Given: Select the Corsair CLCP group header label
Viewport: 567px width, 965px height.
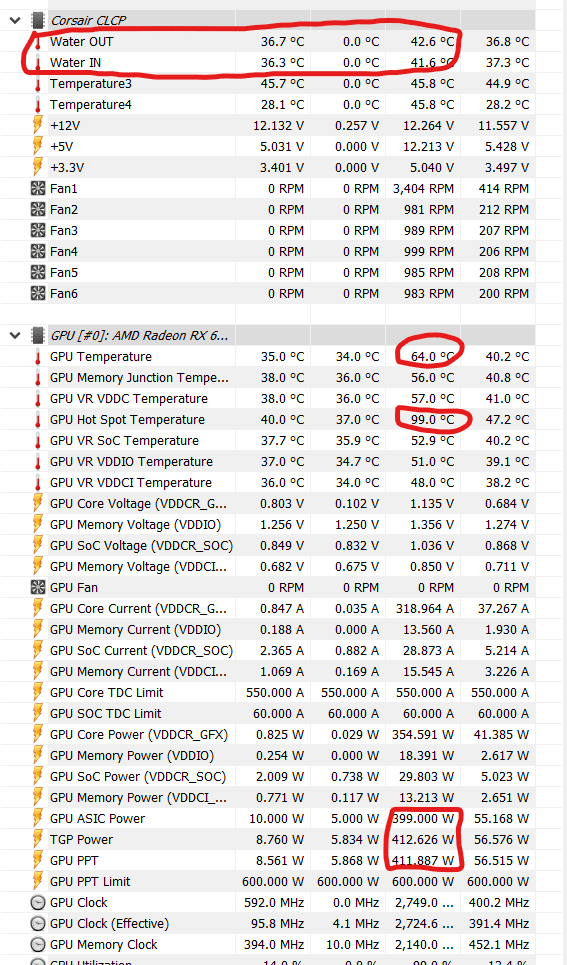Looking at the screenshot, I should pos(88,20).
